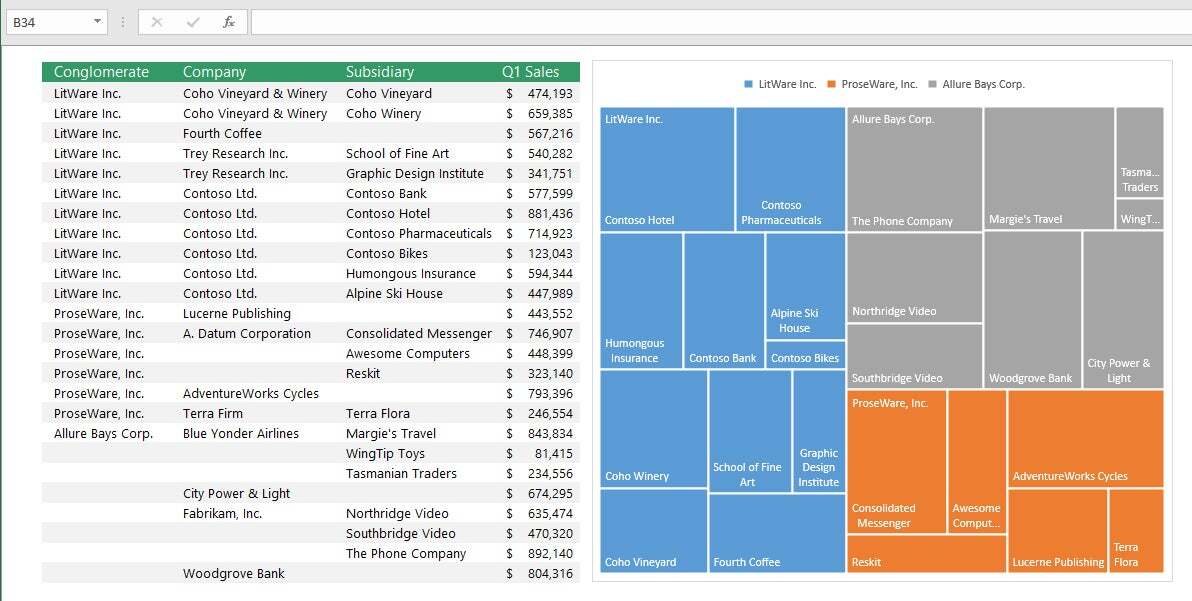Select the Tasmanian Traders treemap block

(1140, 152)
